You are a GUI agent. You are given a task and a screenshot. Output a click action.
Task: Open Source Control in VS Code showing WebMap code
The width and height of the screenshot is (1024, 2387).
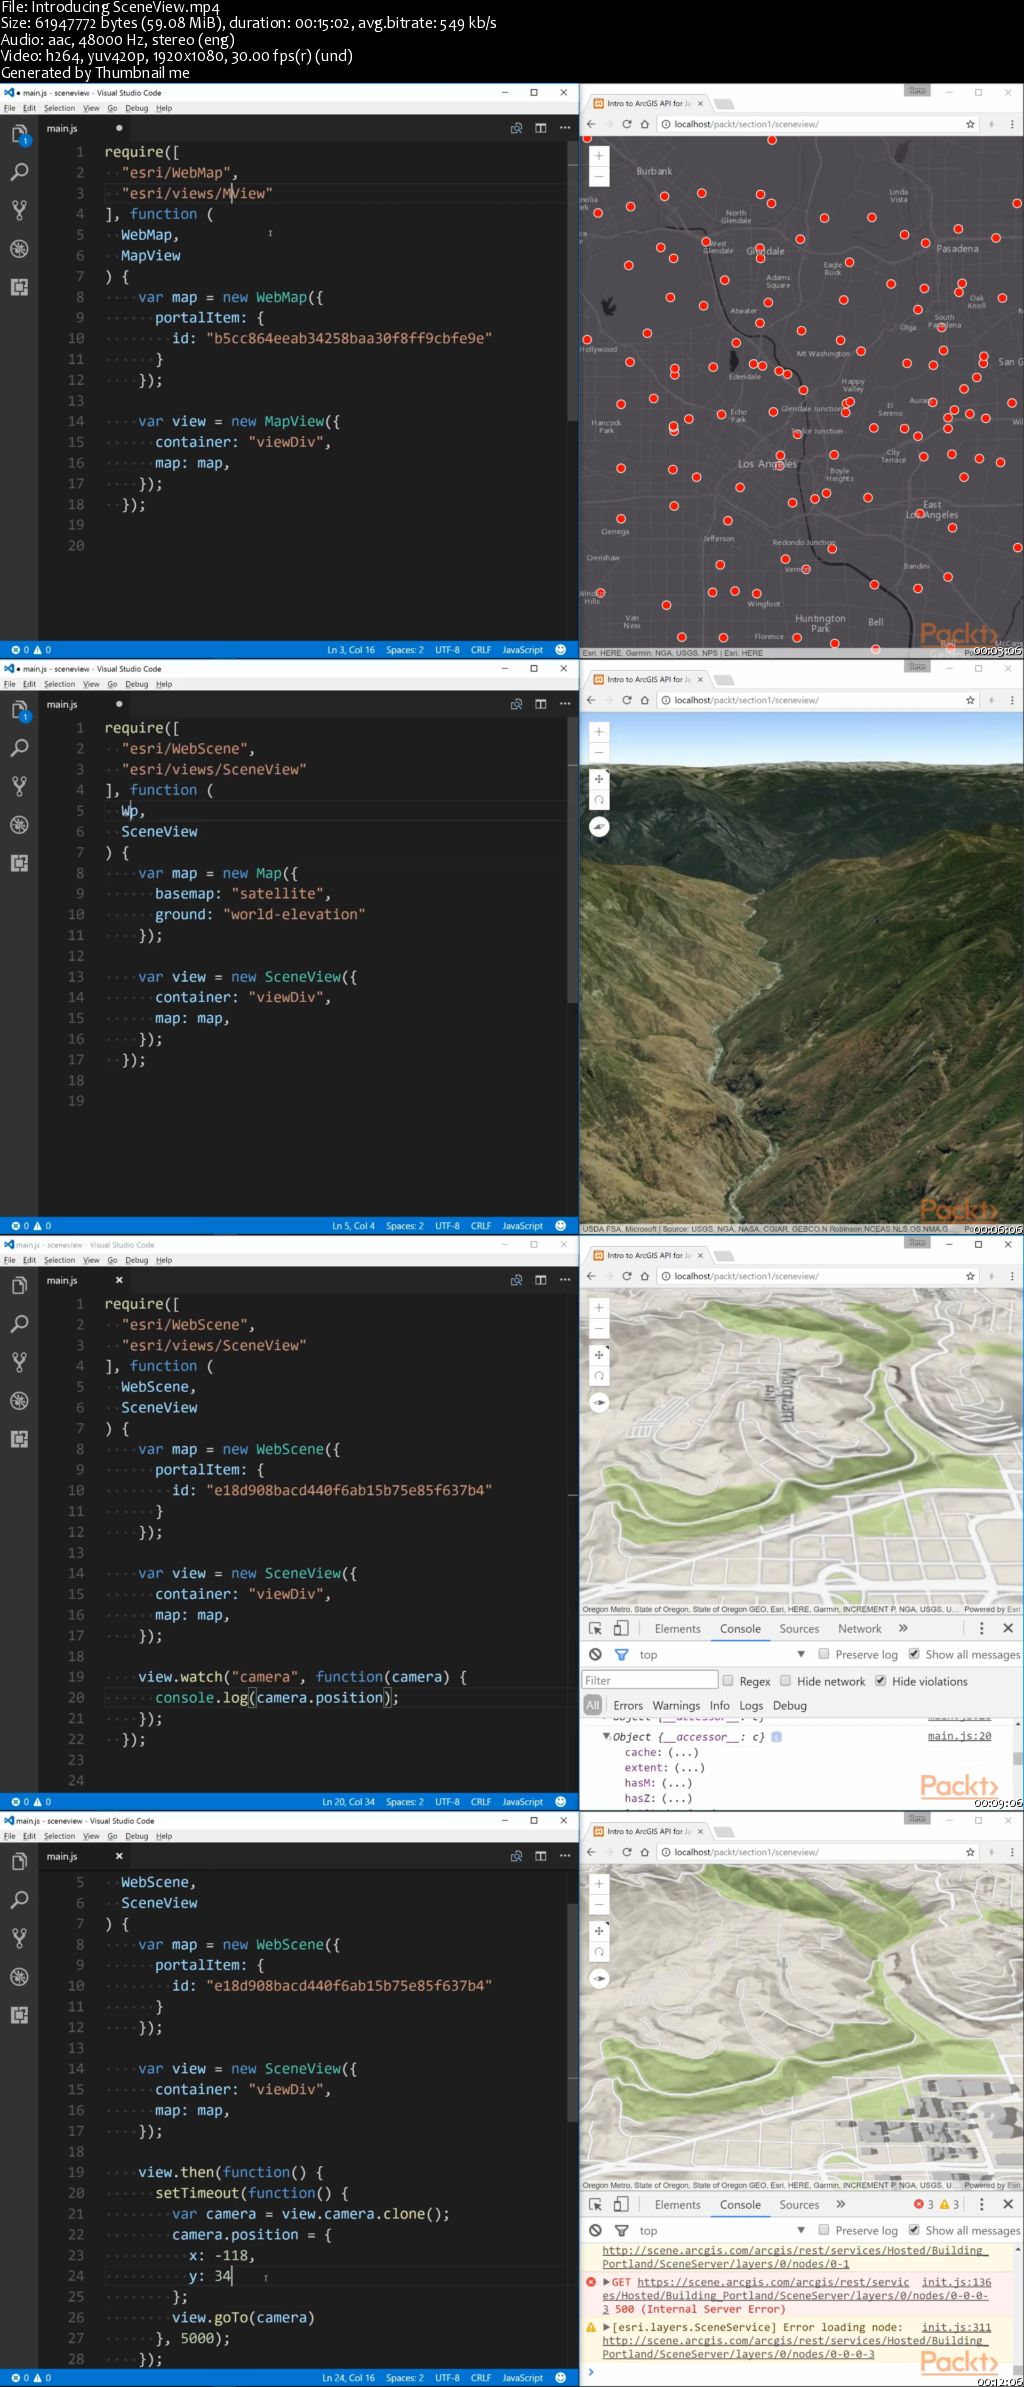[19, 210]
